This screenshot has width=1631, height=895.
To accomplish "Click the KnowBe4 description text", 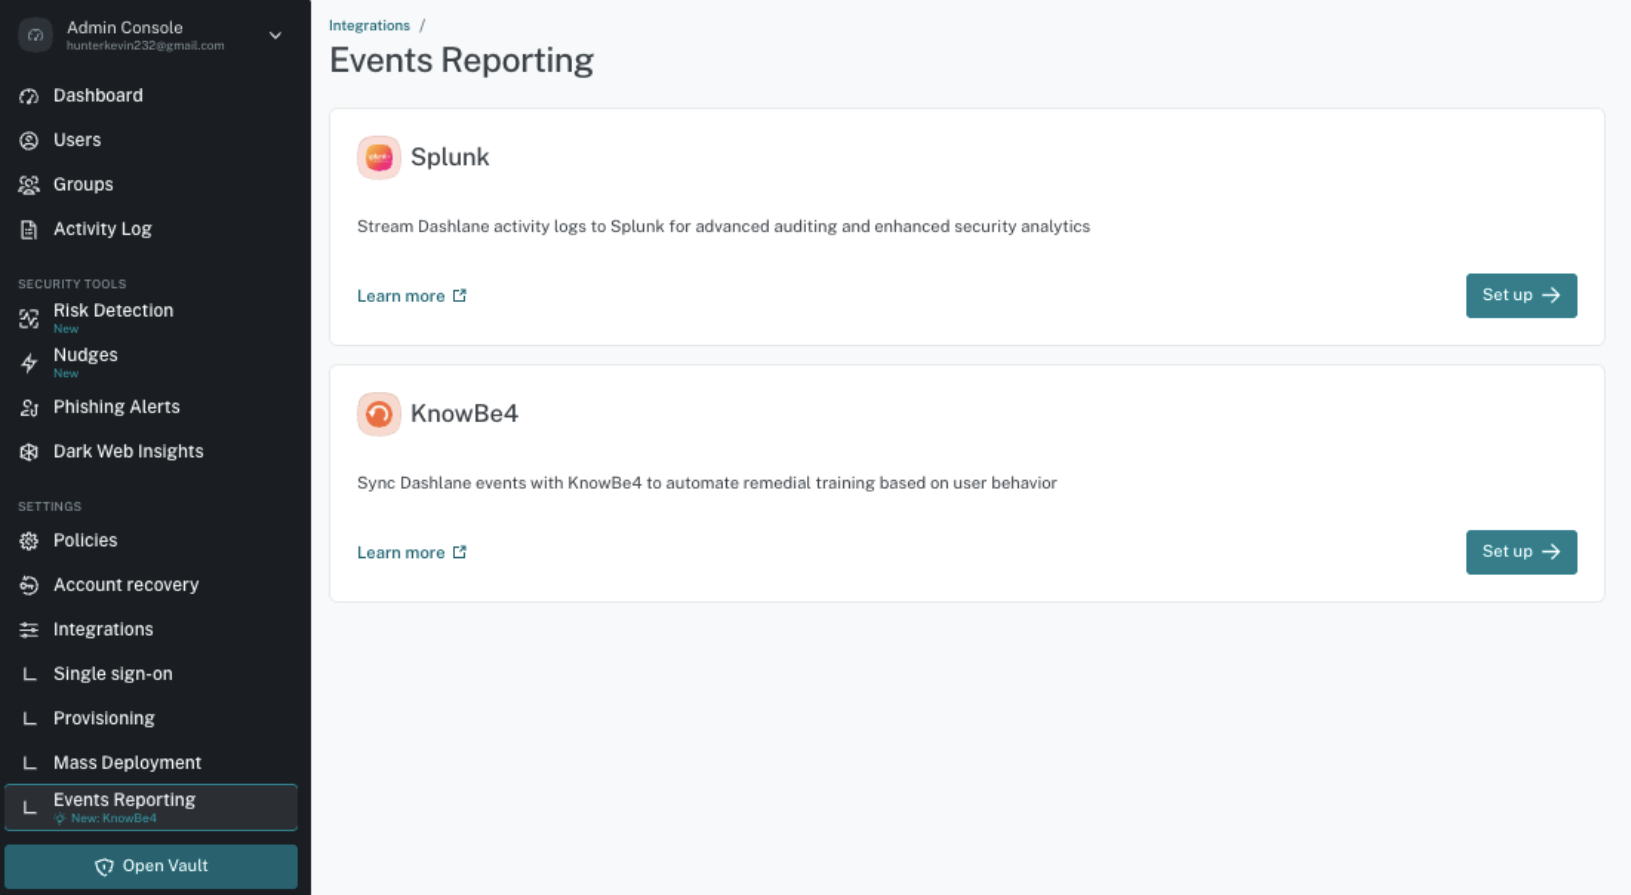I will [x=707, y=483].
